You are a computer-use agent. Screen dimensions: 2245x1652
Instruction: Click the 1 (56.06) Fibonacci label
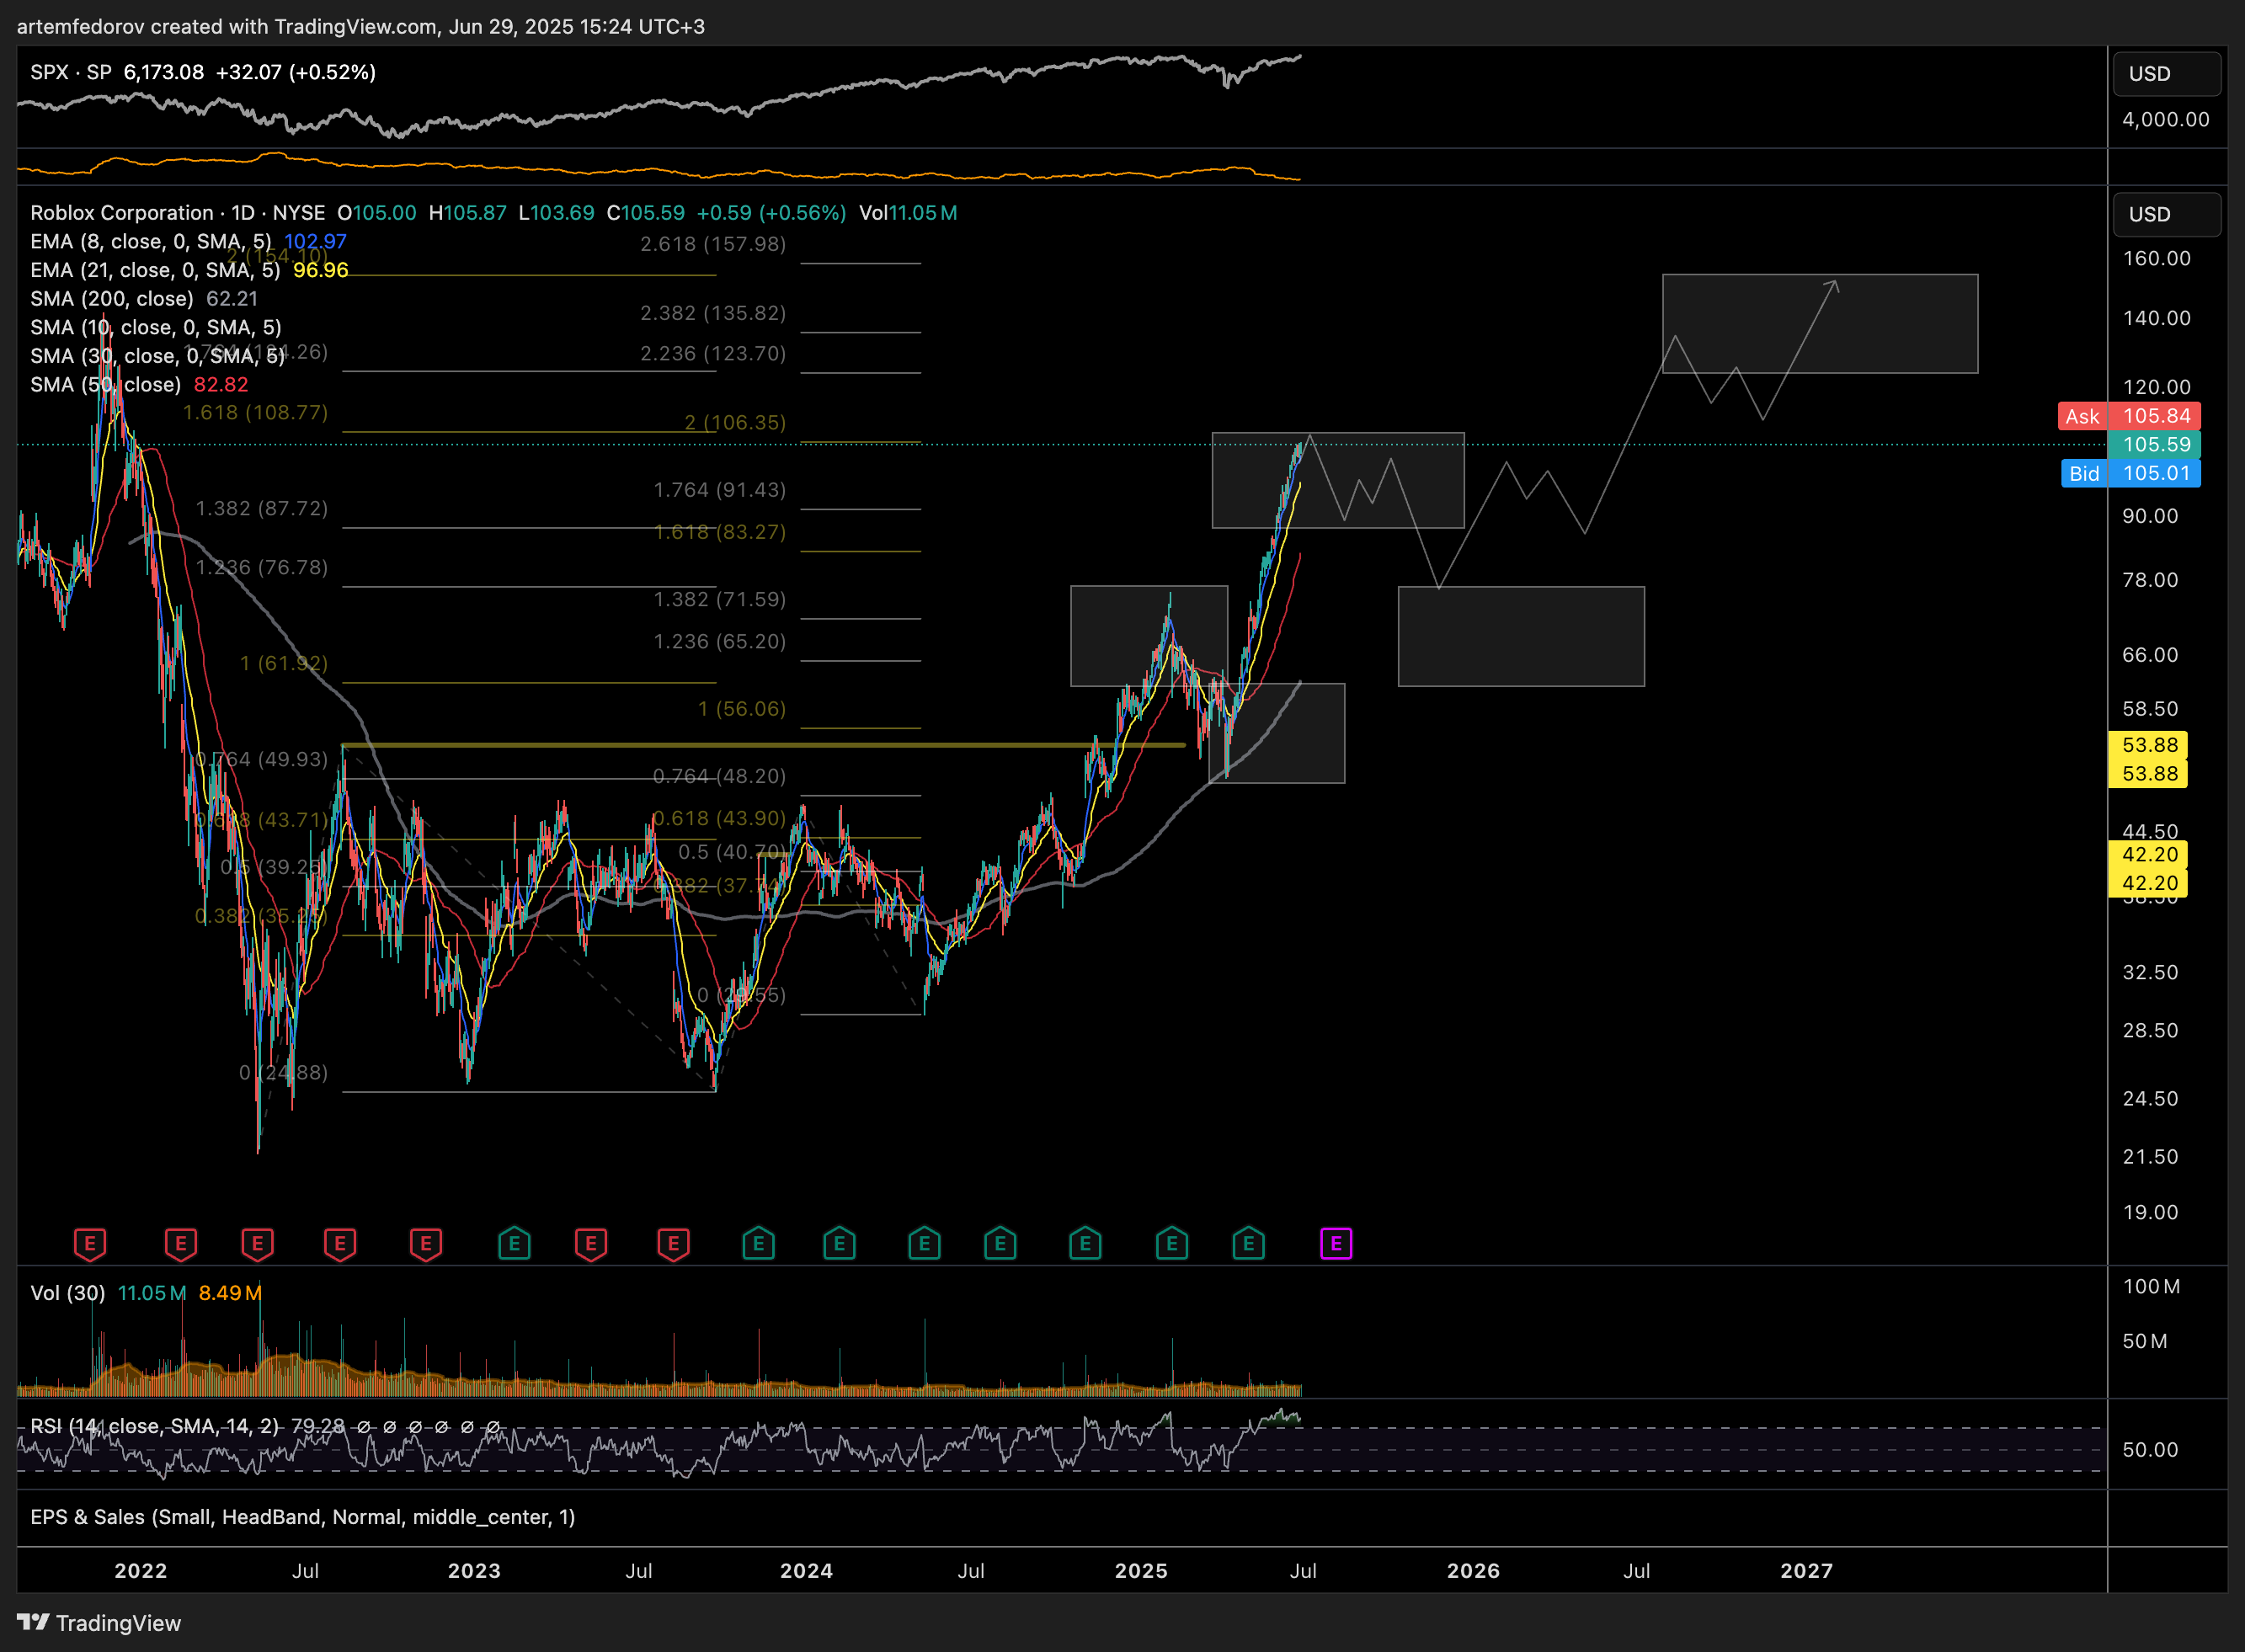pos(742,709)
